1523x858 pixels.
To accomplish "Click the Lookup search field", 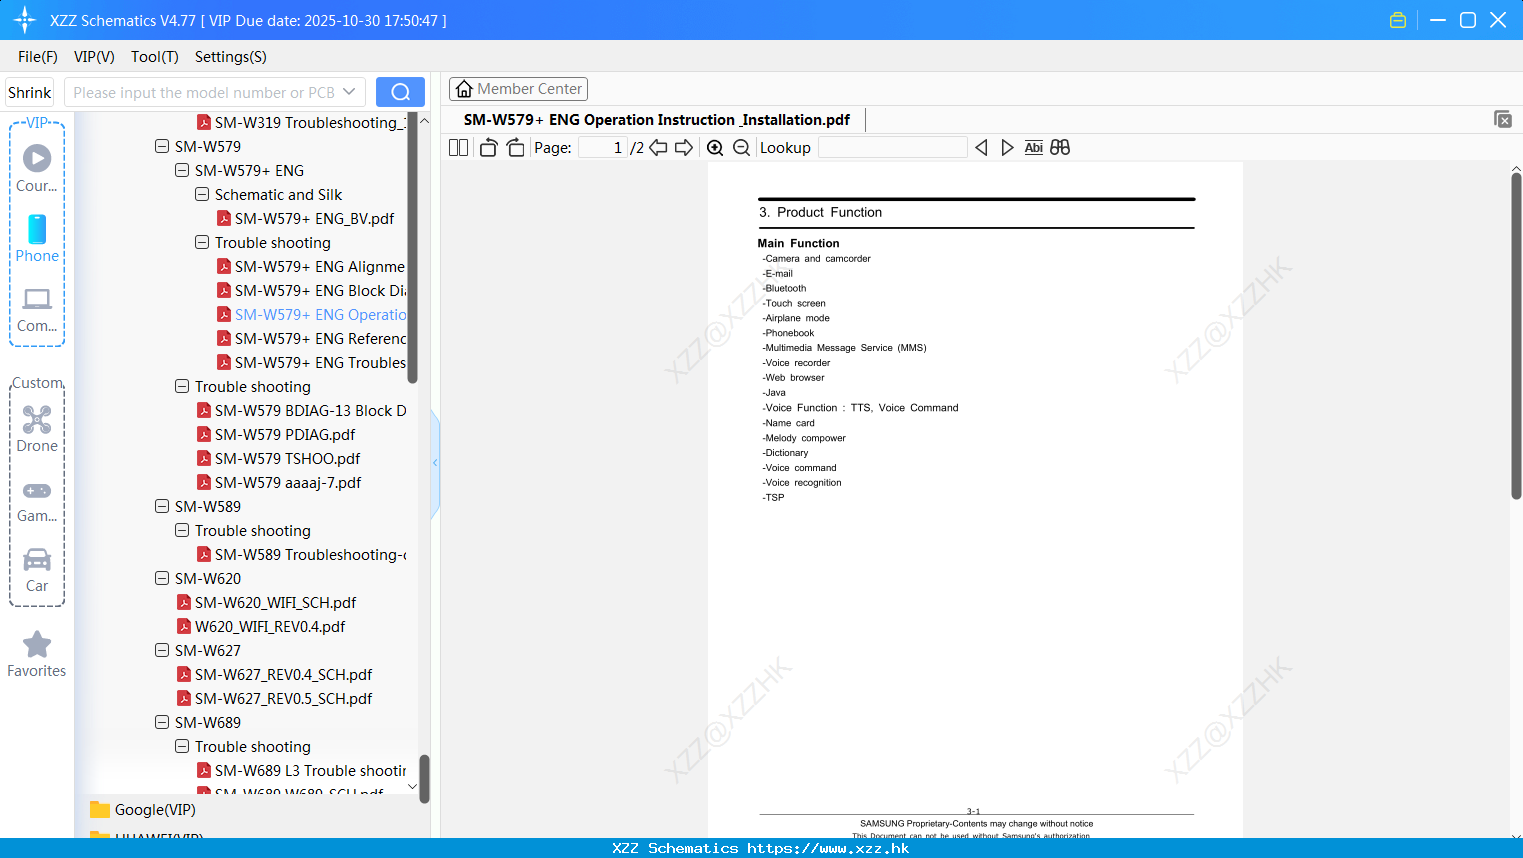I will click(893, 147).
